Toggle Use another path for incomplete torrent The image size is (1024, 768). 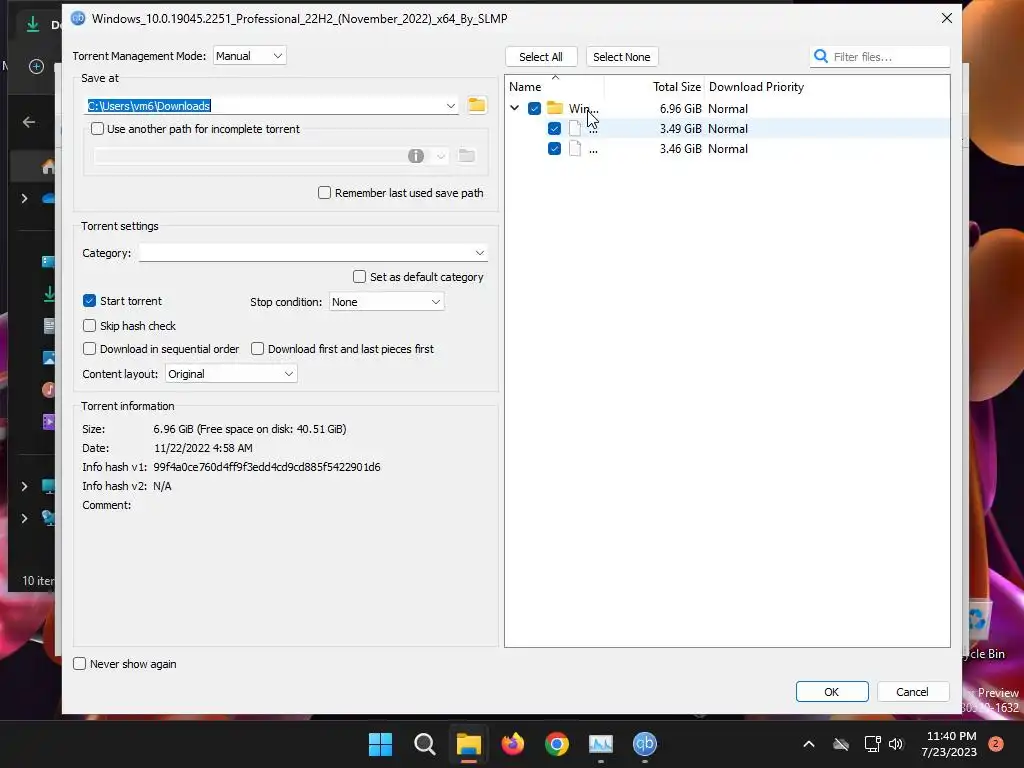click(97, 129)
